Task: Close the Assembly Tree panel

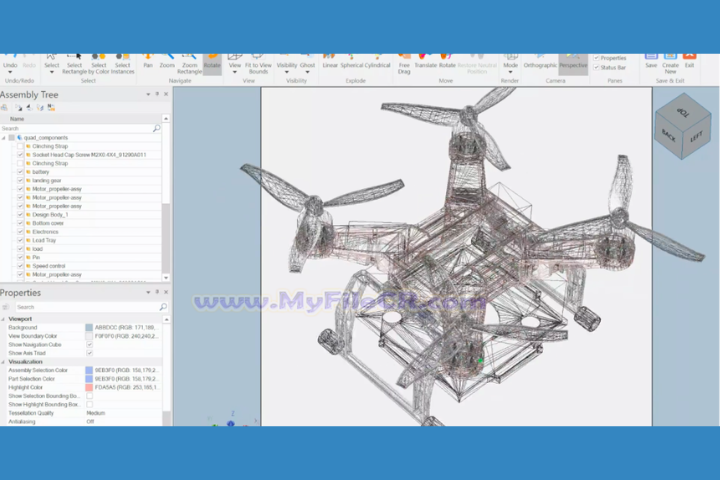Action: pyautogui.click(x=166, y=94)
